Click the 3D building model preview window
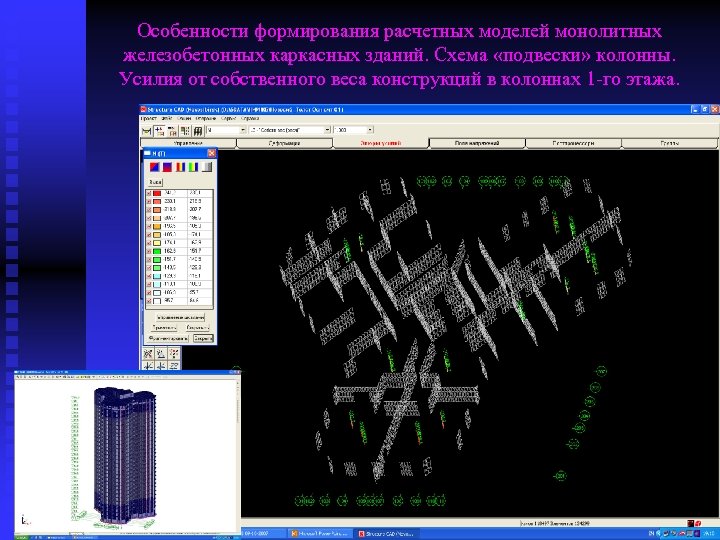 pyautogui.click(x=127, y=454)
